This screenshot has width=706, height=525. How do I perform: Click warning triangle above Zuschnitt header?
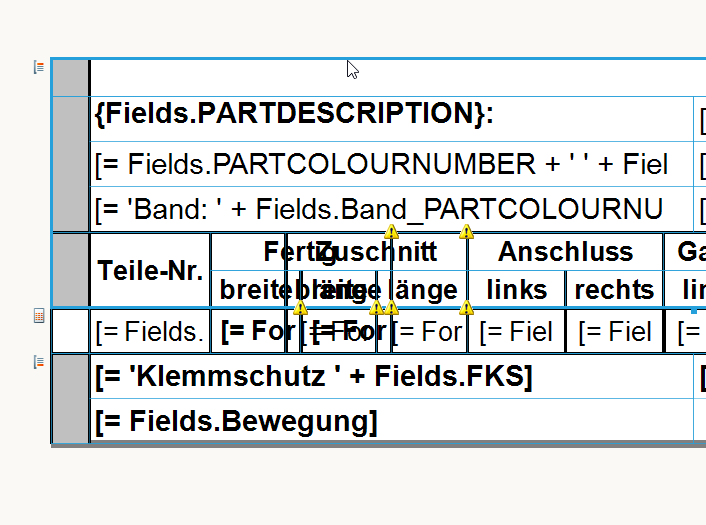pyautogui.click(x=391, y=232)
